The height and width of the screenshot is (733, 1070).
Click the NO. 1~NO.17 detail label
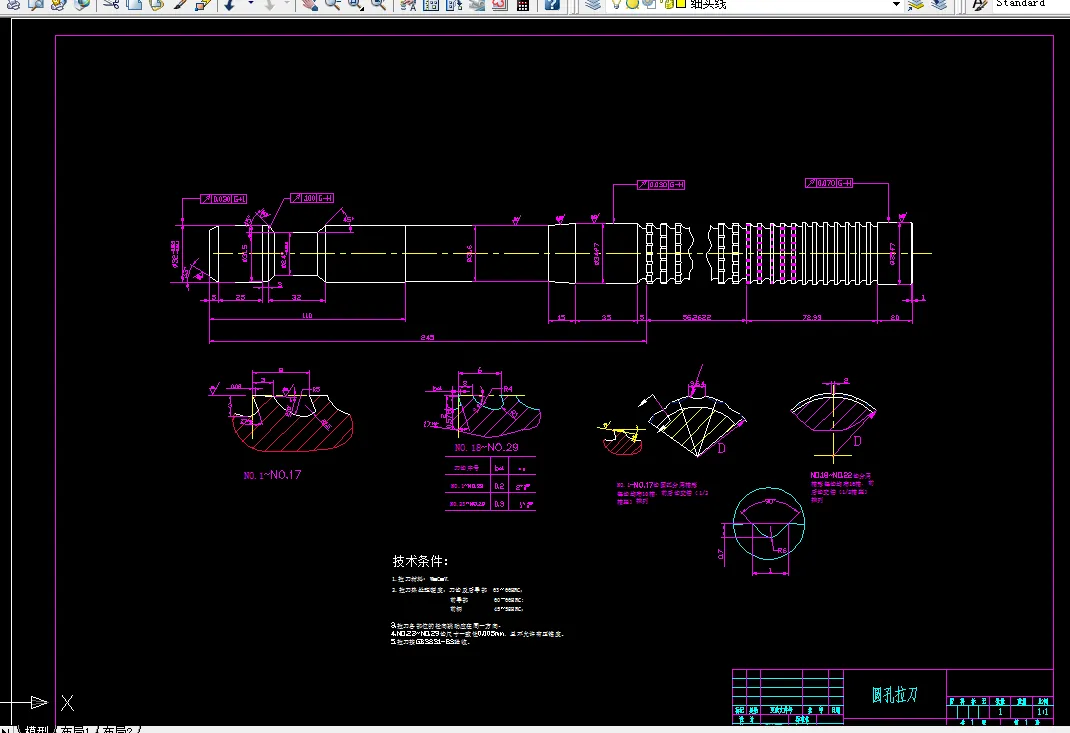272,474
